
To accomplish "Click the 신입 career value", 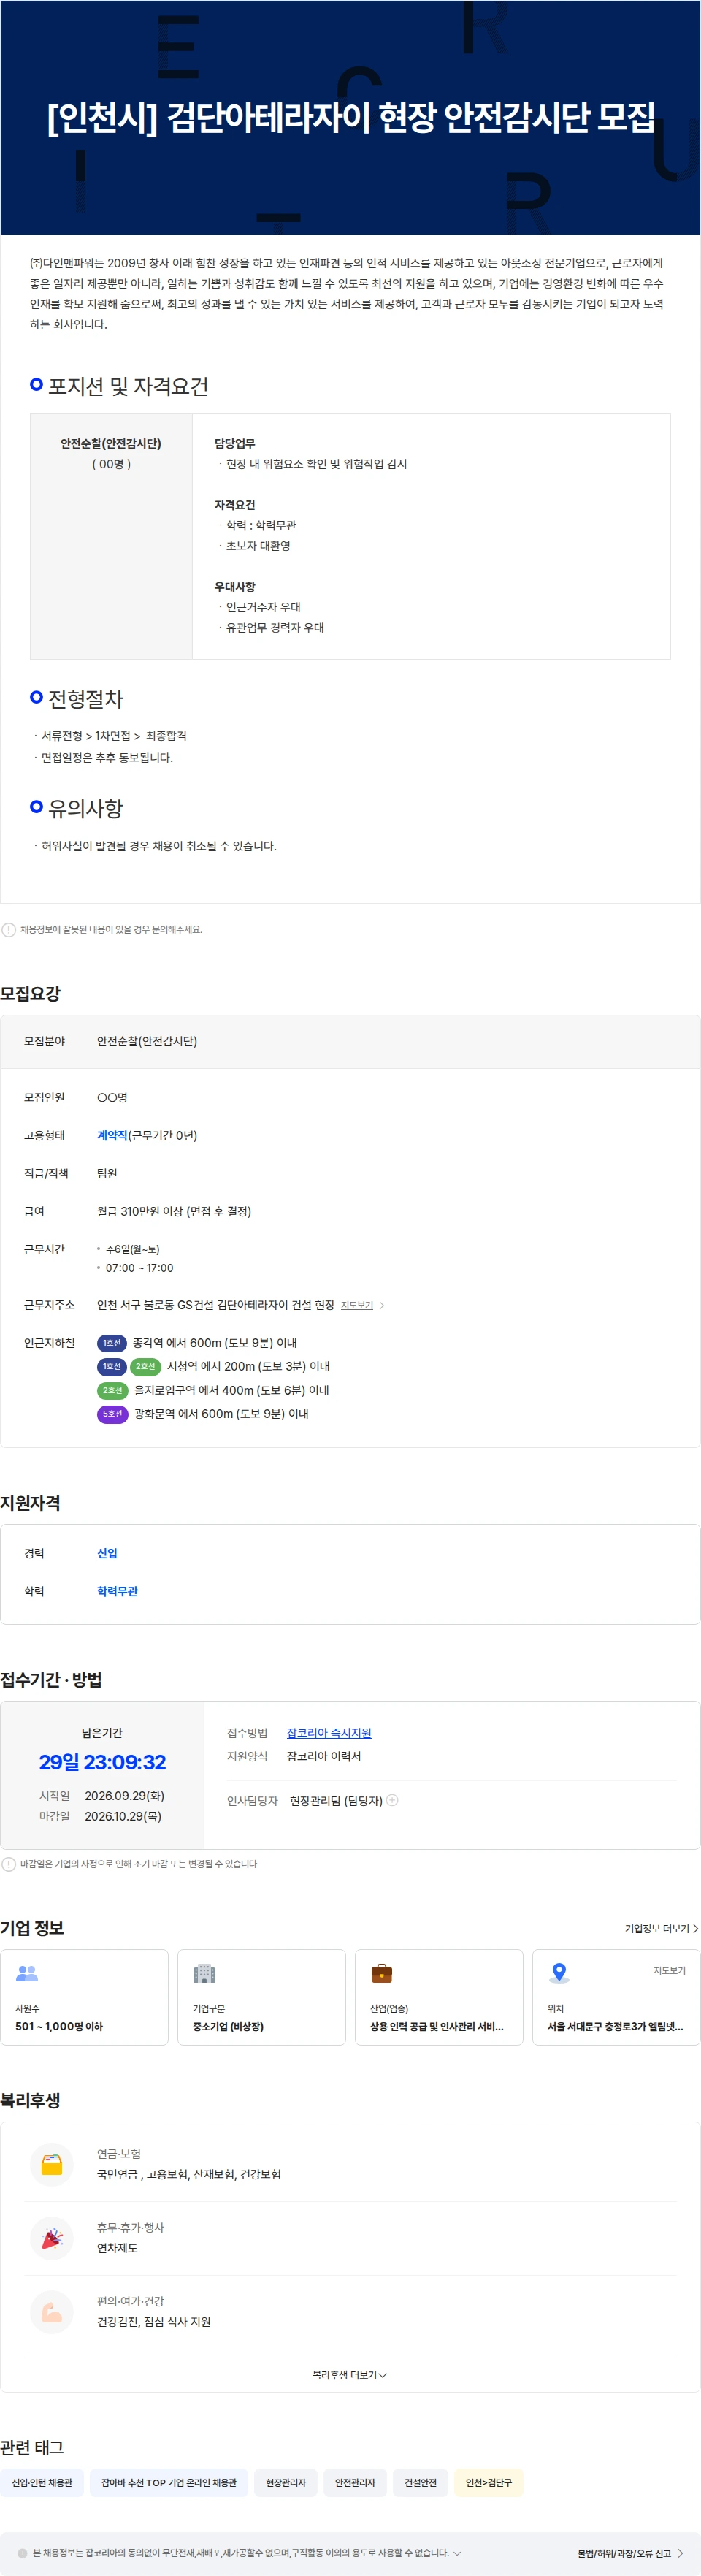I will pos(107,1553).
